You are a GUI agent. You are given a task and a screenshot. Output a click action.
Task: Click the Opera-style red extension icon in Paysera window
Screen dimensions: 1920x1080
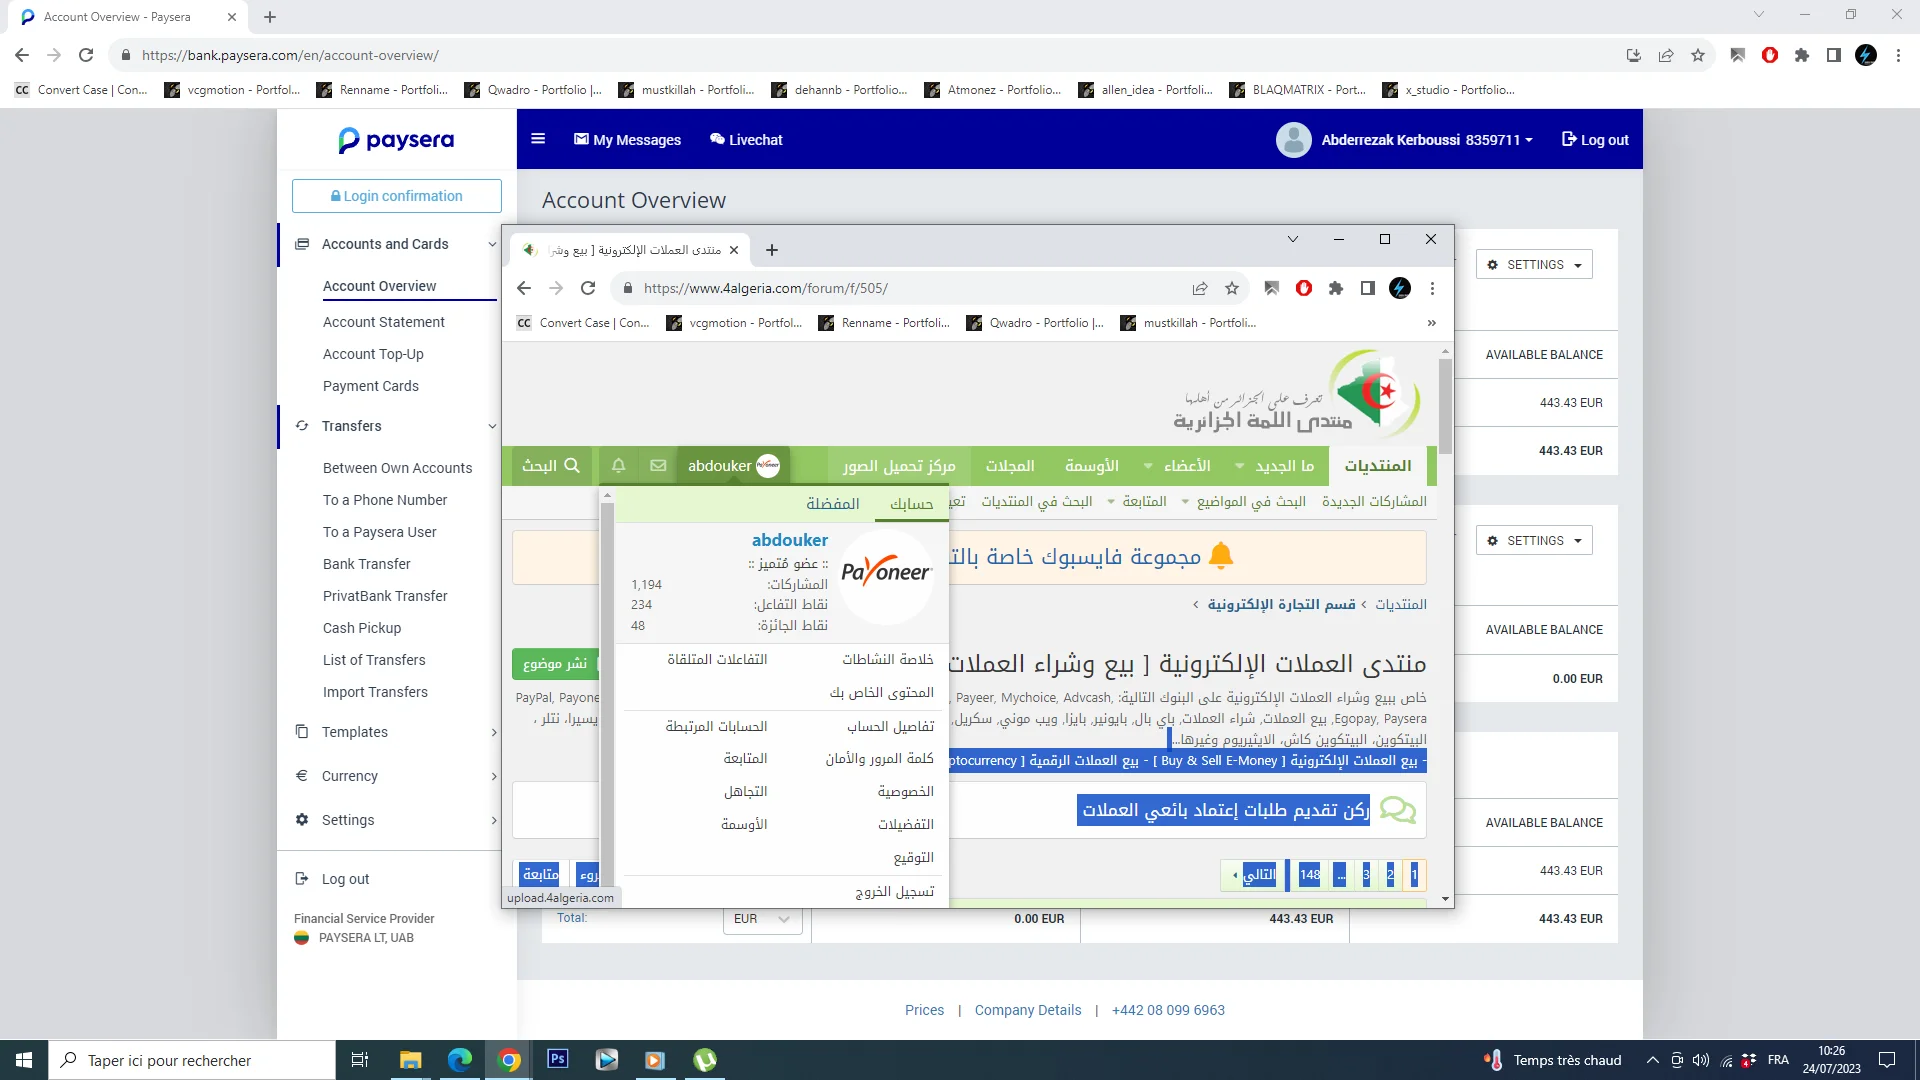[1770, 55]
